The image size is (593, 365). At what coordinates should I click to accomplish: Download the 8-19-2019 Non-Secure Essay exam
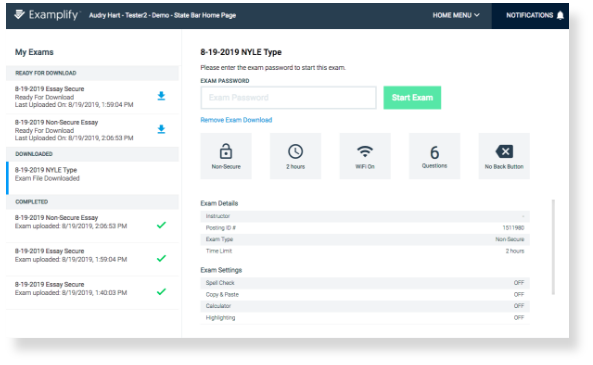161,129
